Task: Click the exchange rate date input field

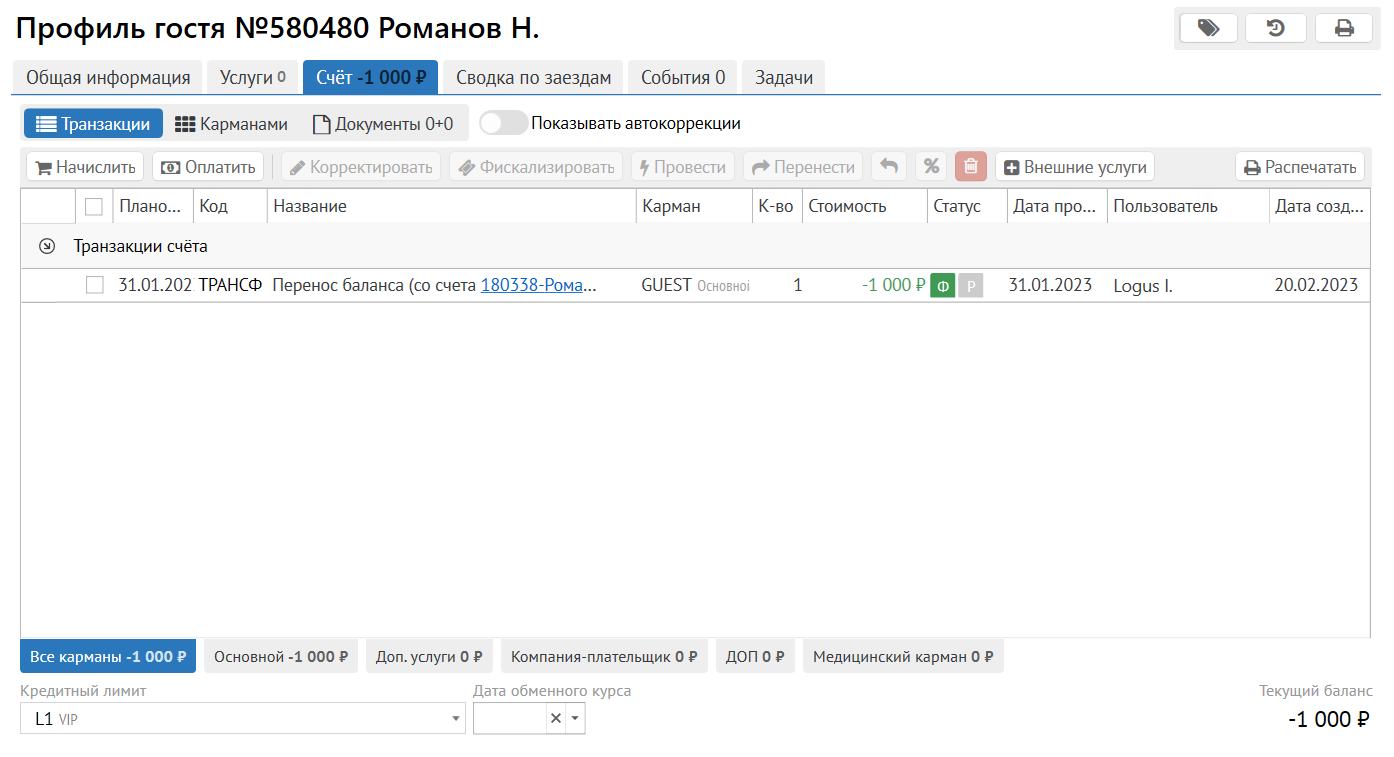Action: (510, 718)
